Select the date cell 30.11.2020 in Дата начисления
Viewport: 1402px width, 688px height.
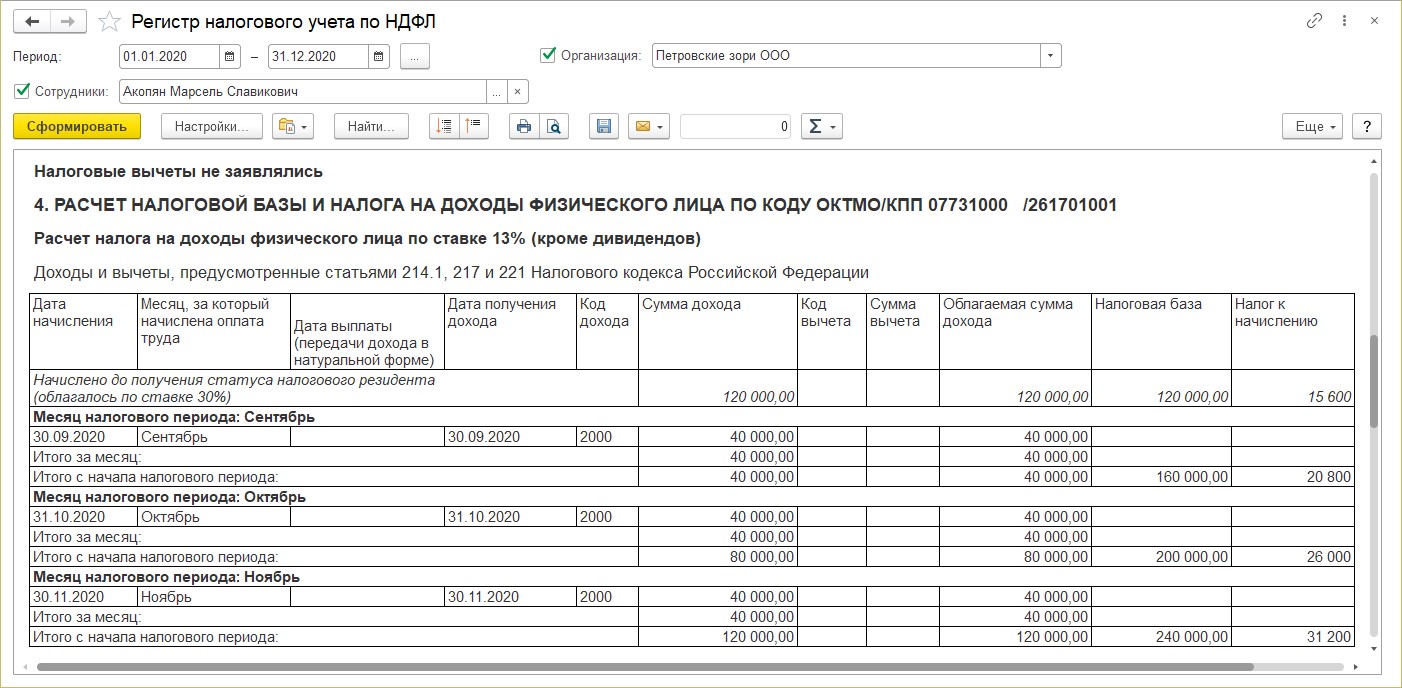coord(83,597)
